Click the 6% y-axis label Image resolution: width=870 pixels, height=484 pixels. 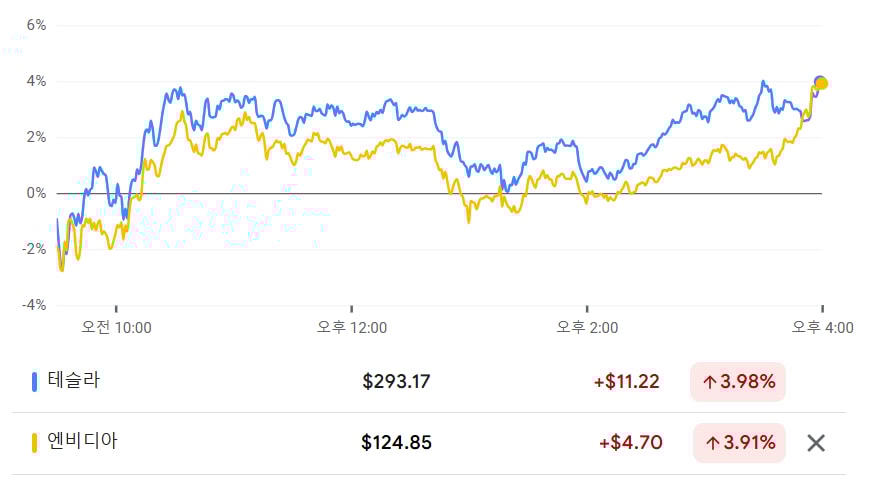pyautogui.click(x=36, y=25)
